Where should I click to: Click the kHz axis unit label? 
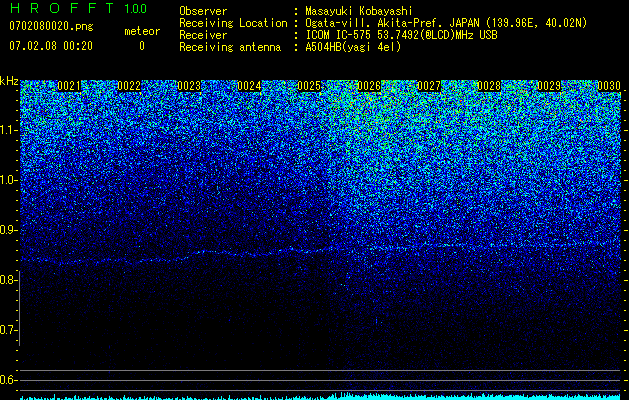[x=9, y=81]
